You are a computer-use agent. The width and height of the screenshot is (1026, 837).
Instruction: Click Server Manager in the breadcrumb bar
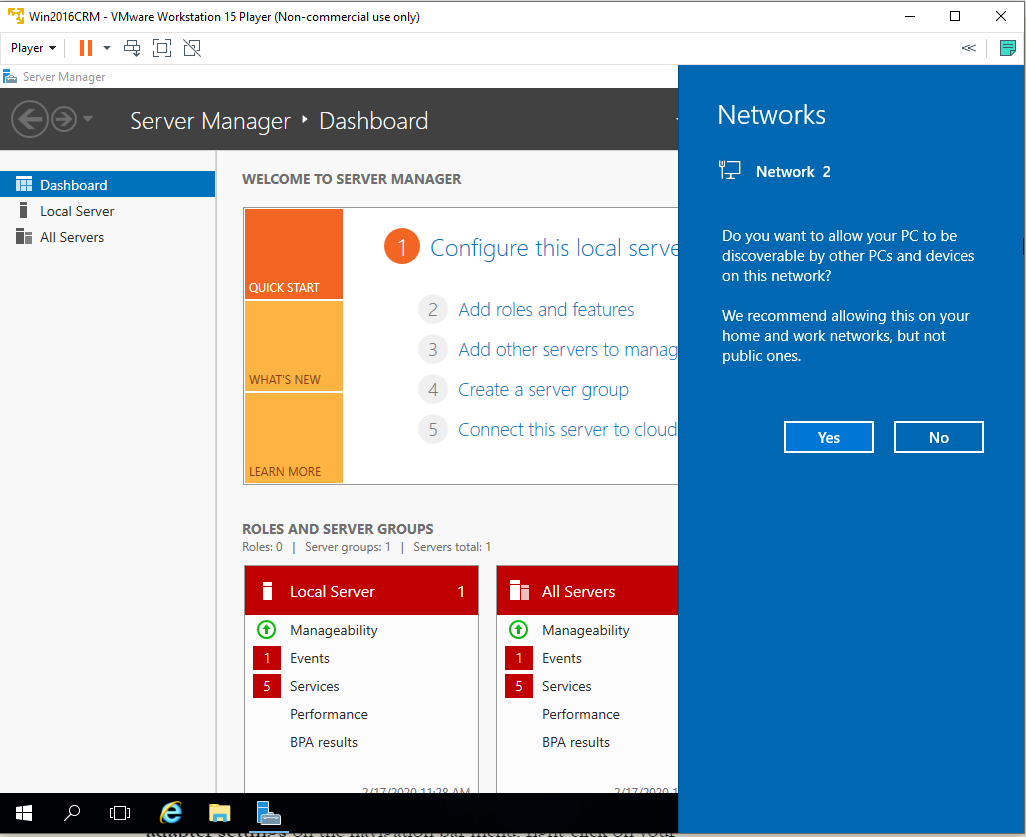pyautogui.click(x=210, y=120)
